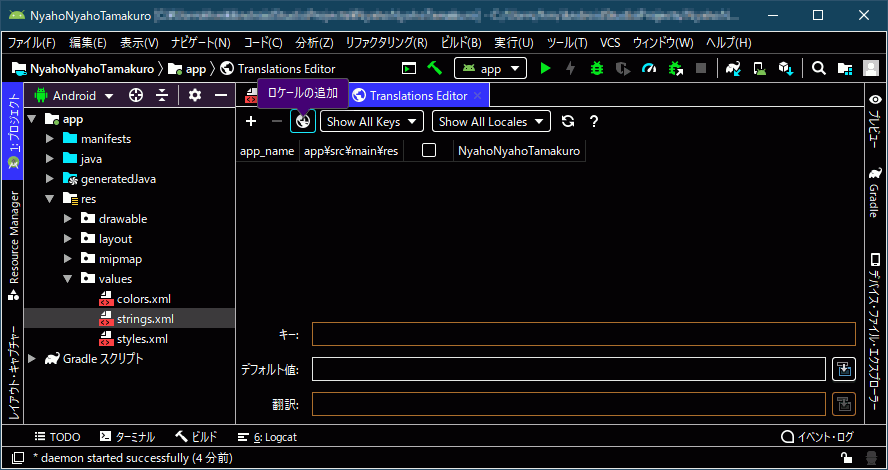Click the NyahoNyahoTamakuro default value cell
888x470 pixels.
tap(519, 151)
